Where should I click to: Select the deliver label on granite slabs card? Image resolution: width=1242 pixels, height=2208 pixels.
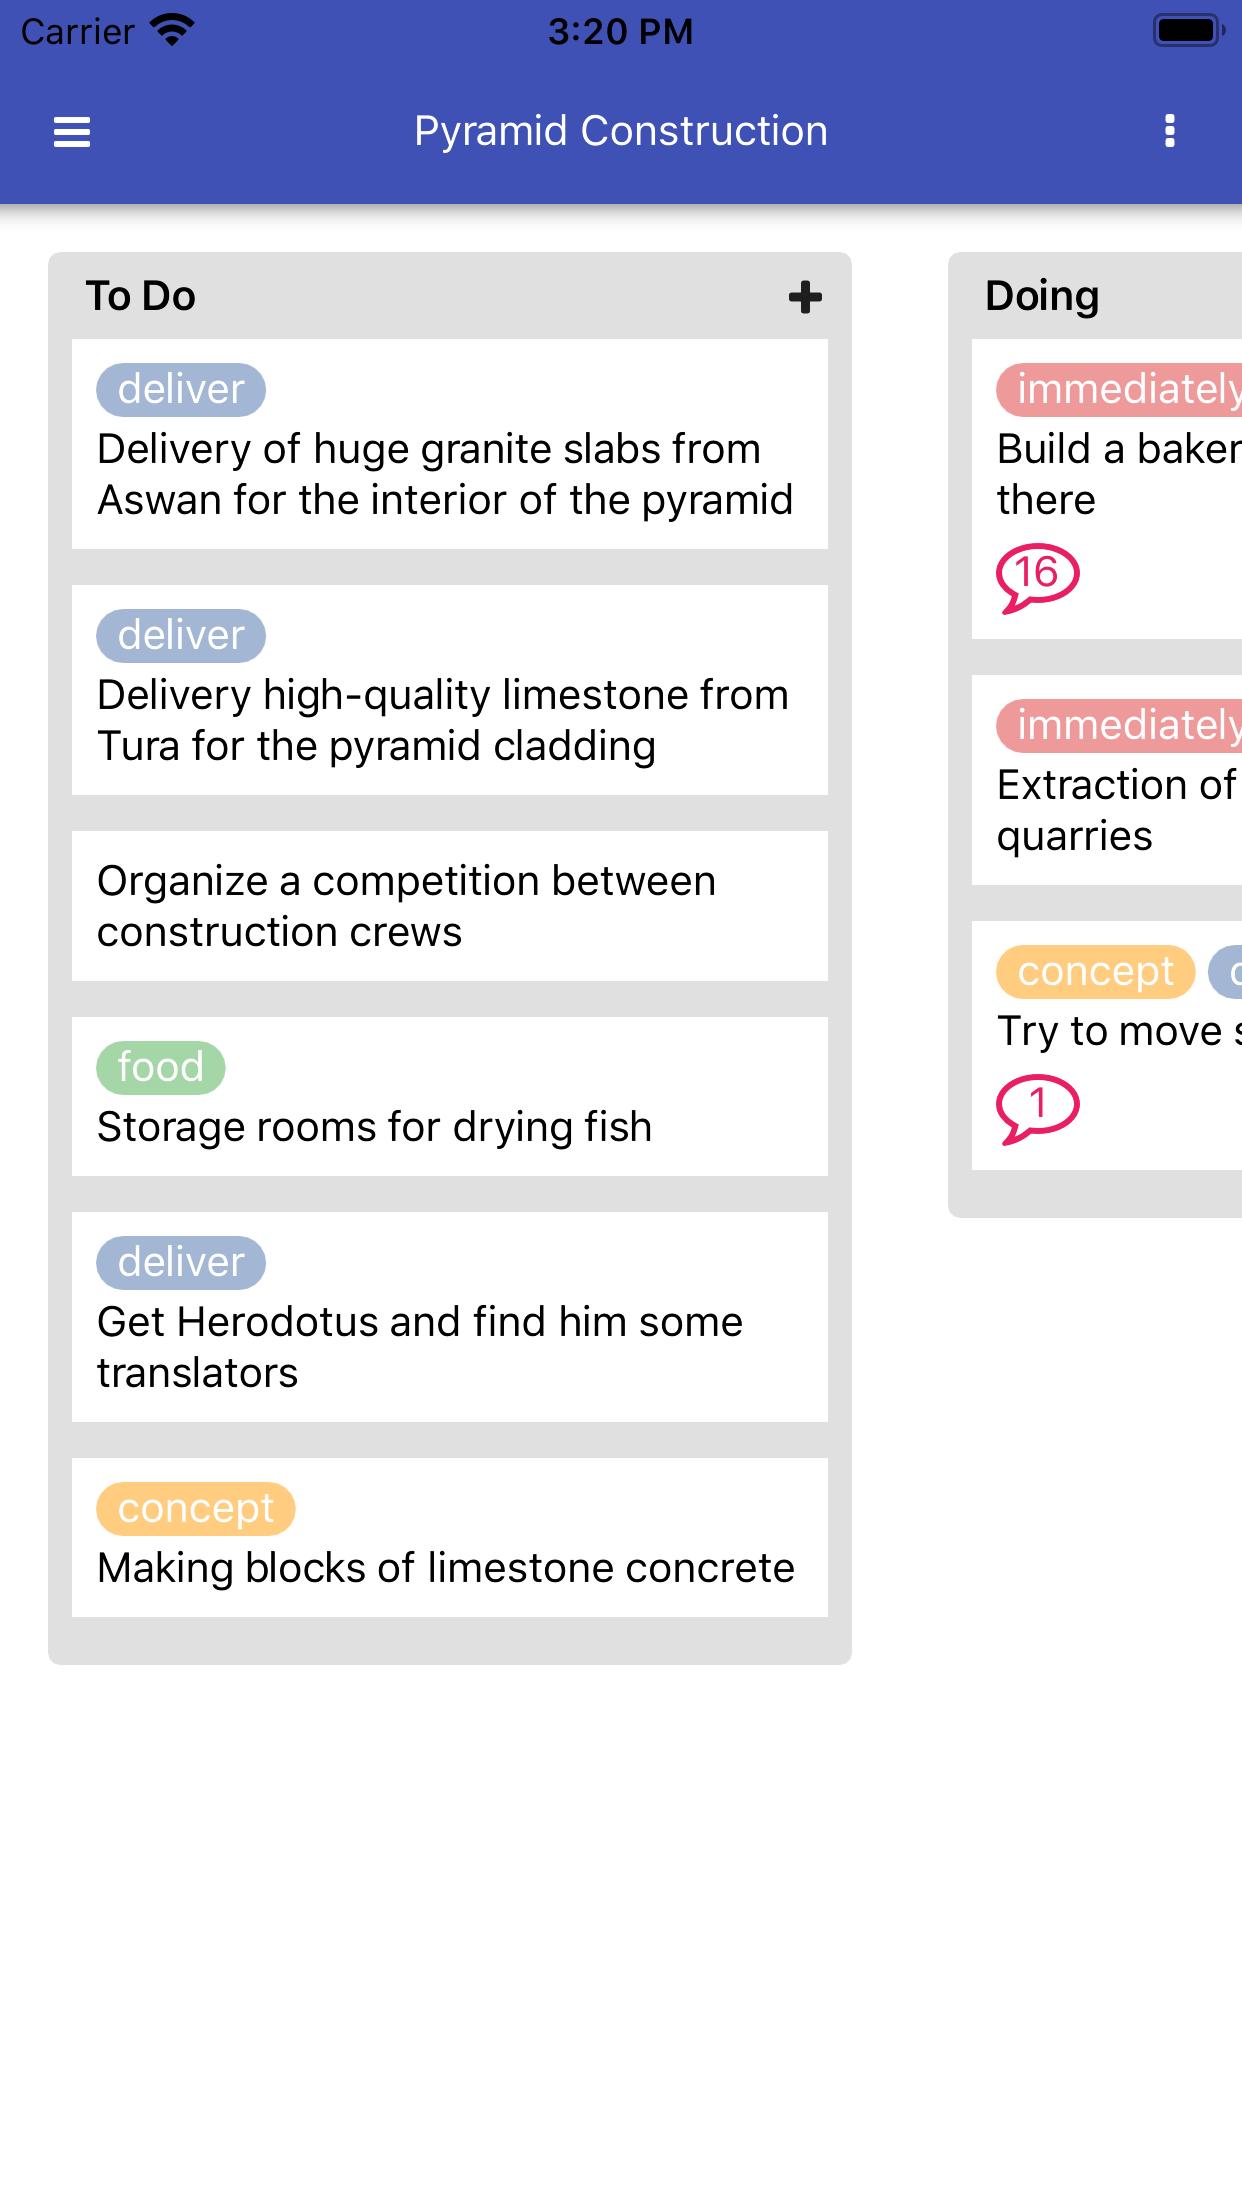tap(181, 389)
